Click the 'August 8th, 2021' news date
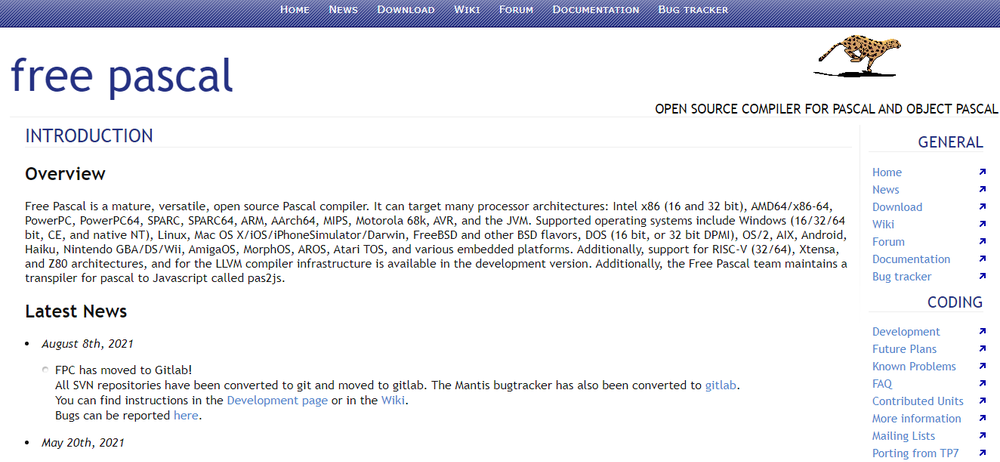 click(x=87, y=344)
